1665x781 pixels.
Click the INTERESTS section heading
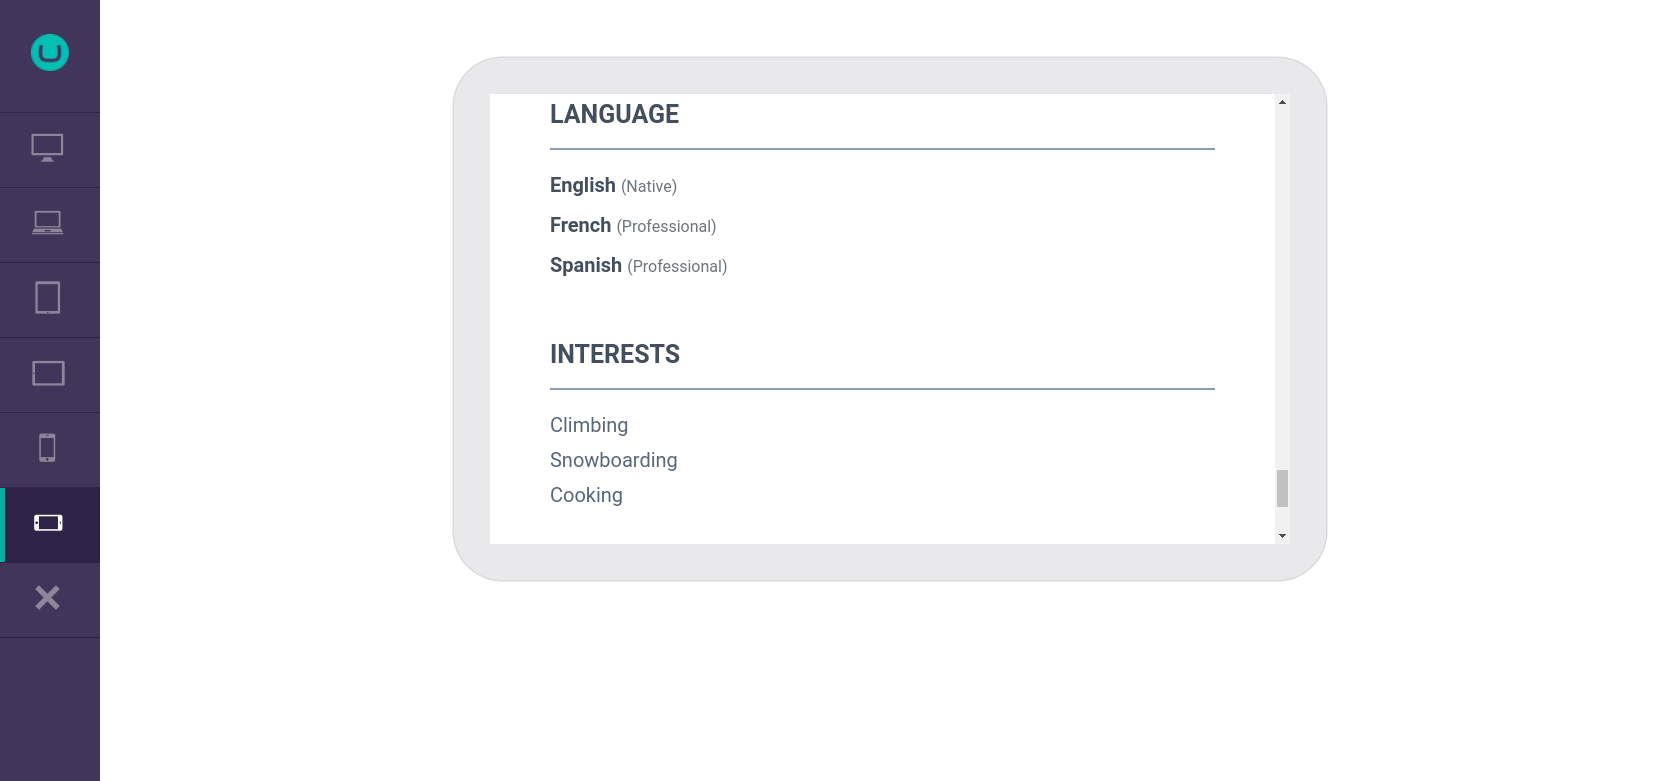point(615,354)
